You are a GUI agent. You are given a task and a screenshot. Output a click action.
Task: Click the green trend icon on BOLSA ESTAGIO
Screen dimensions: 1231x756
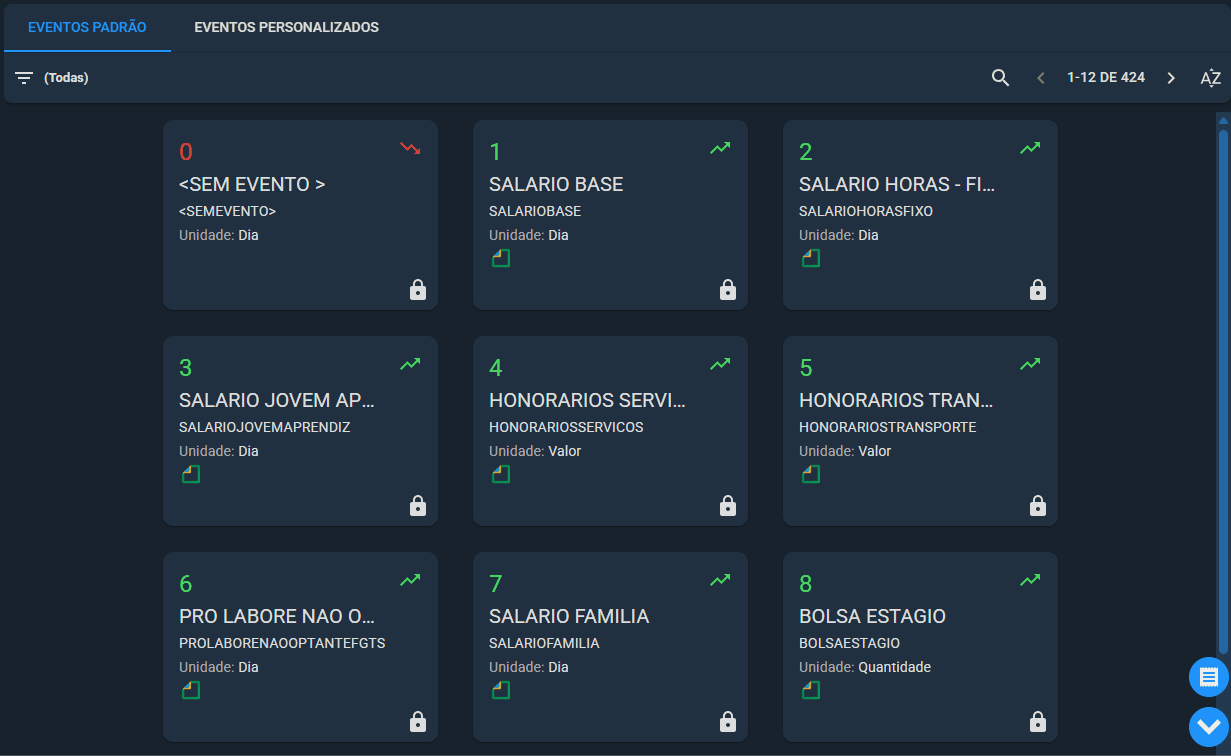pyautogui.click(x=1030, y=580)
